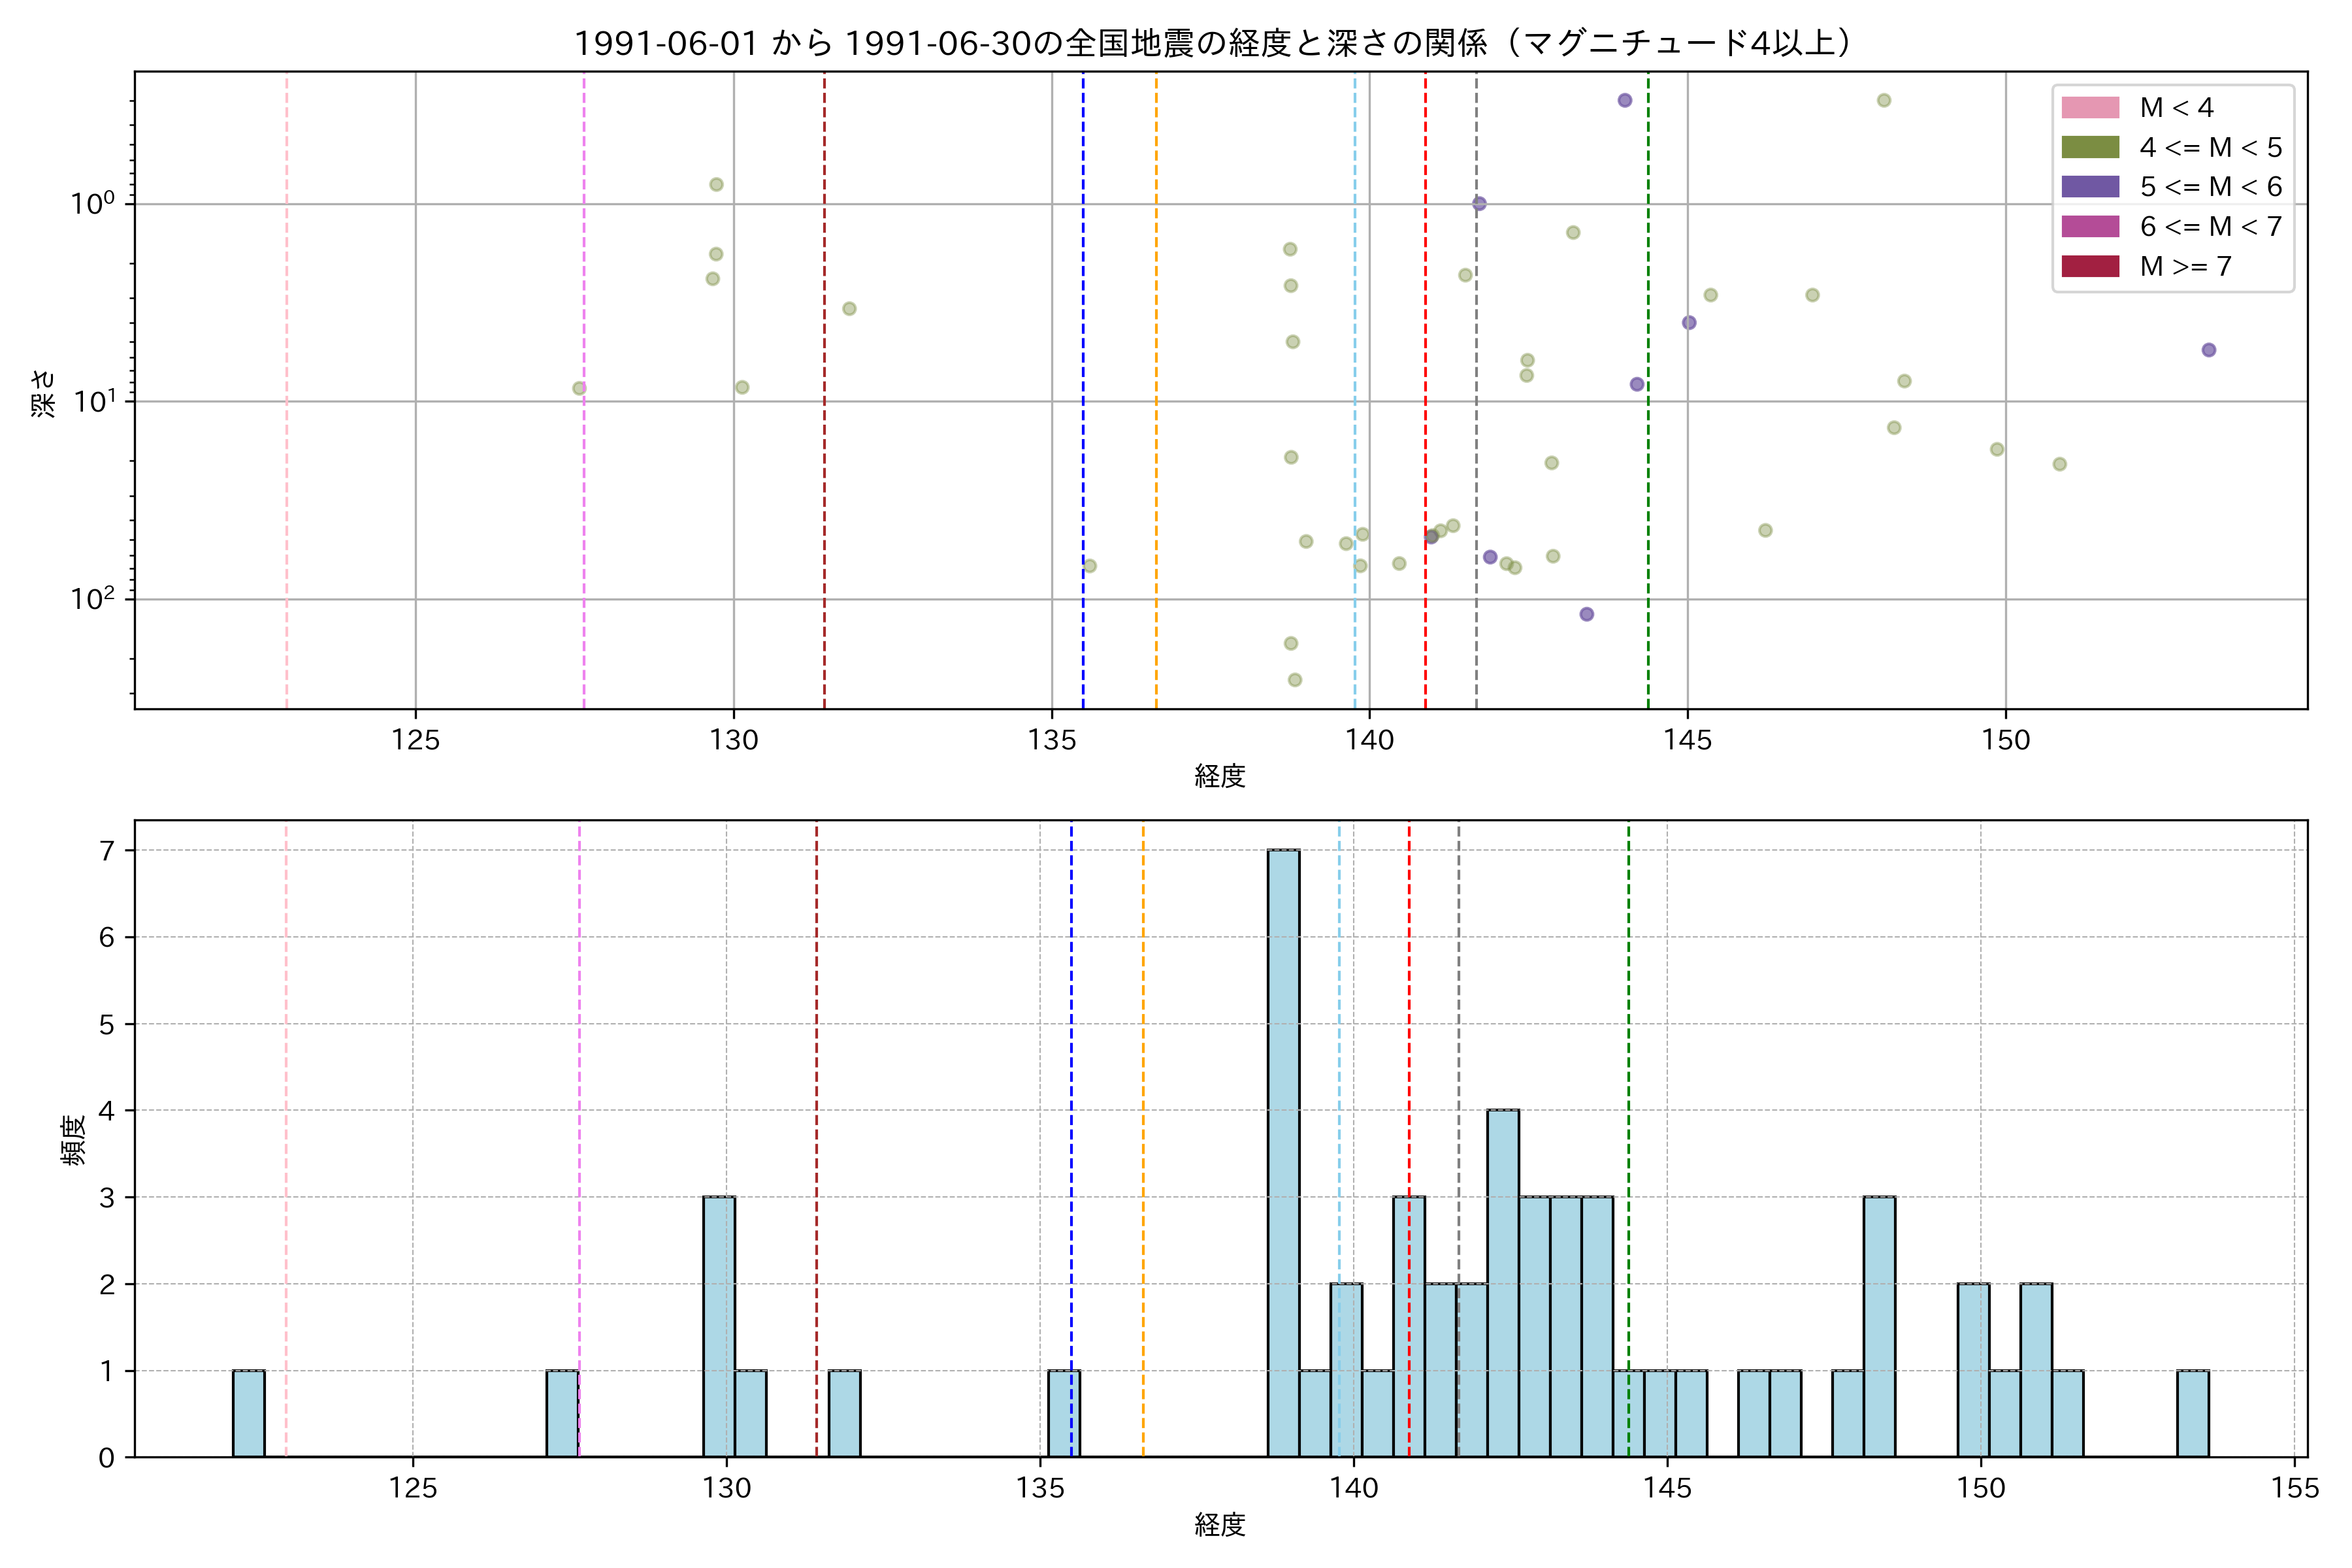Click the '頻度' y-axis label
The width and height of the screenshot is (2352, 1568).
(73, 1140)
